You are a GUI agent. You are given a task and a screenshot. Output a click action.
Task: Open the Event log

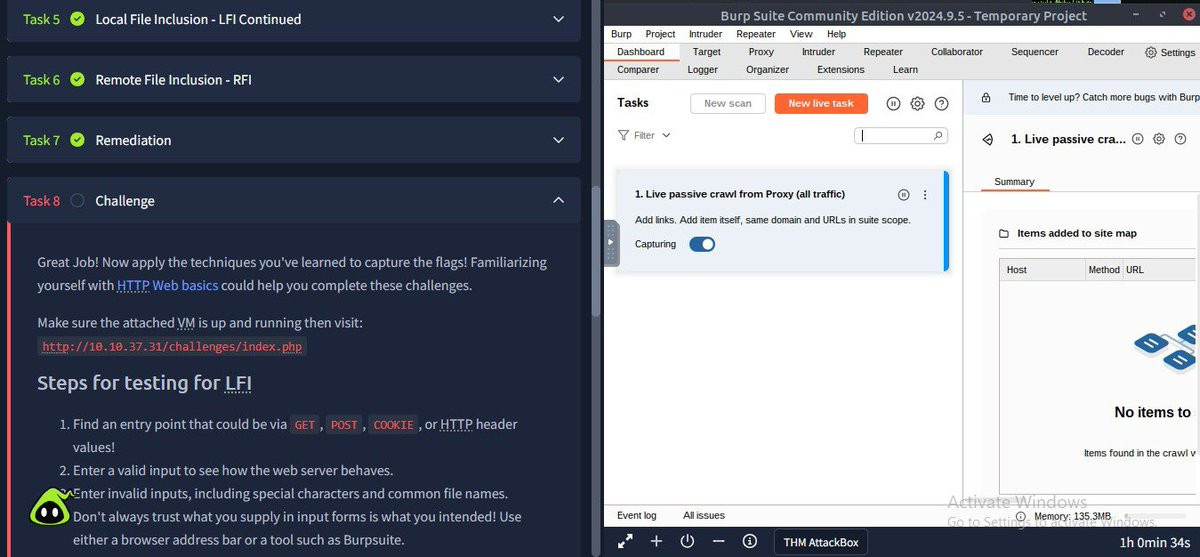[637, 516]
